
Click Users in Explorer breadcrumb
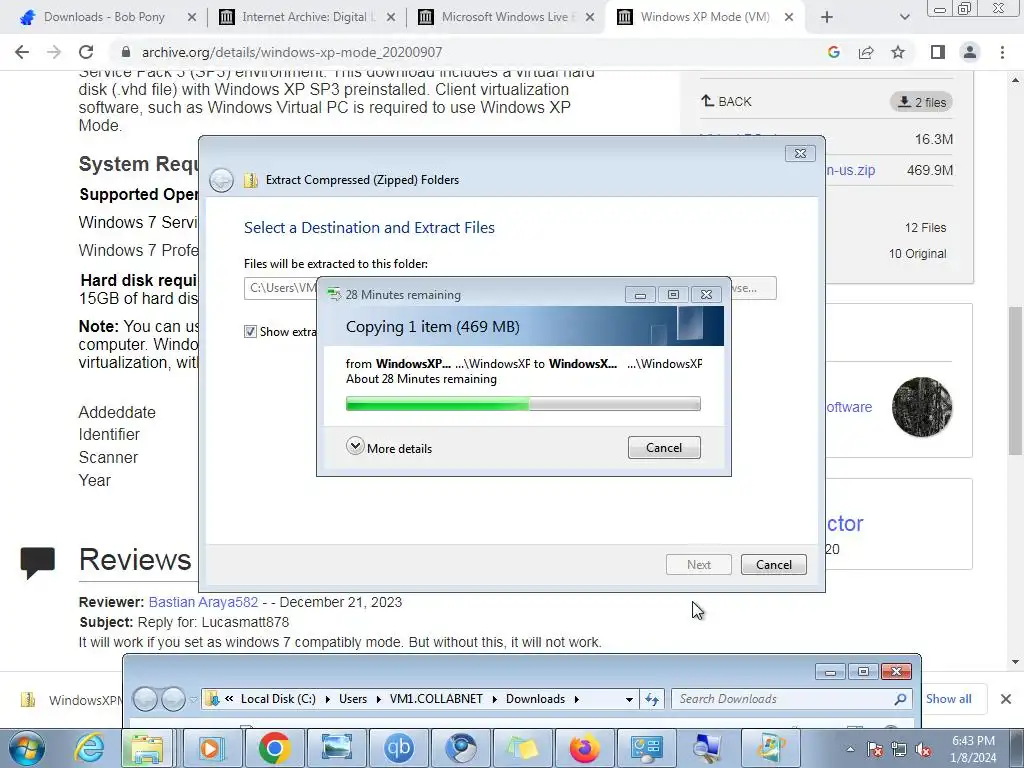pyautogui.click(x=353, y=699)
